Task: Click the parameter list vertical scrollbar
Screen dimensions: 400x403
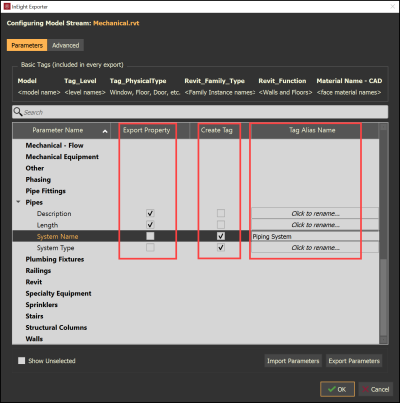Action: tap(383, 233)
